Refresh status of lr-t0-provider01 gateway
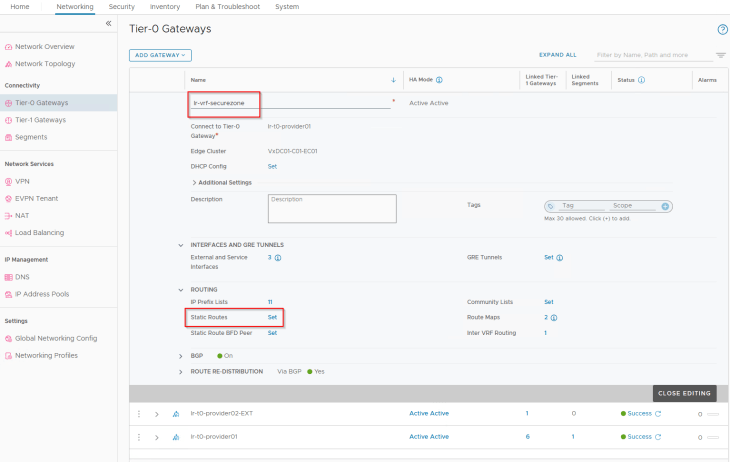This screenshot has width=730, height=462. 658,437
